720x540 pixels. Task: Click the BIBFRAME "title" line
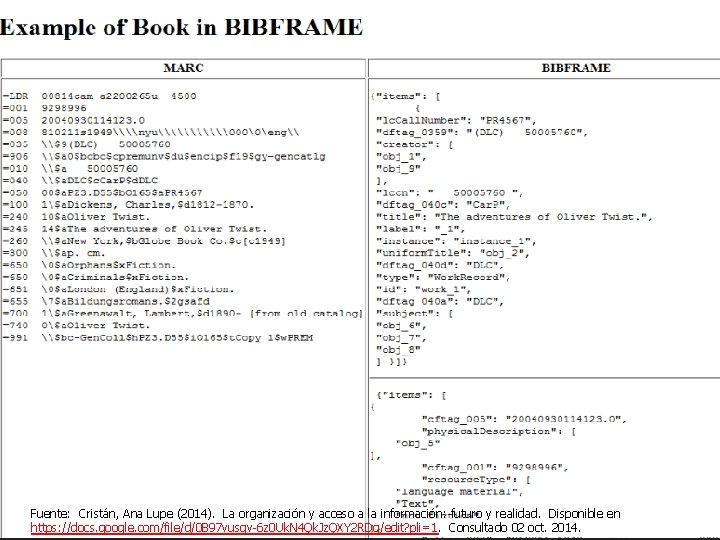point(514,217)
